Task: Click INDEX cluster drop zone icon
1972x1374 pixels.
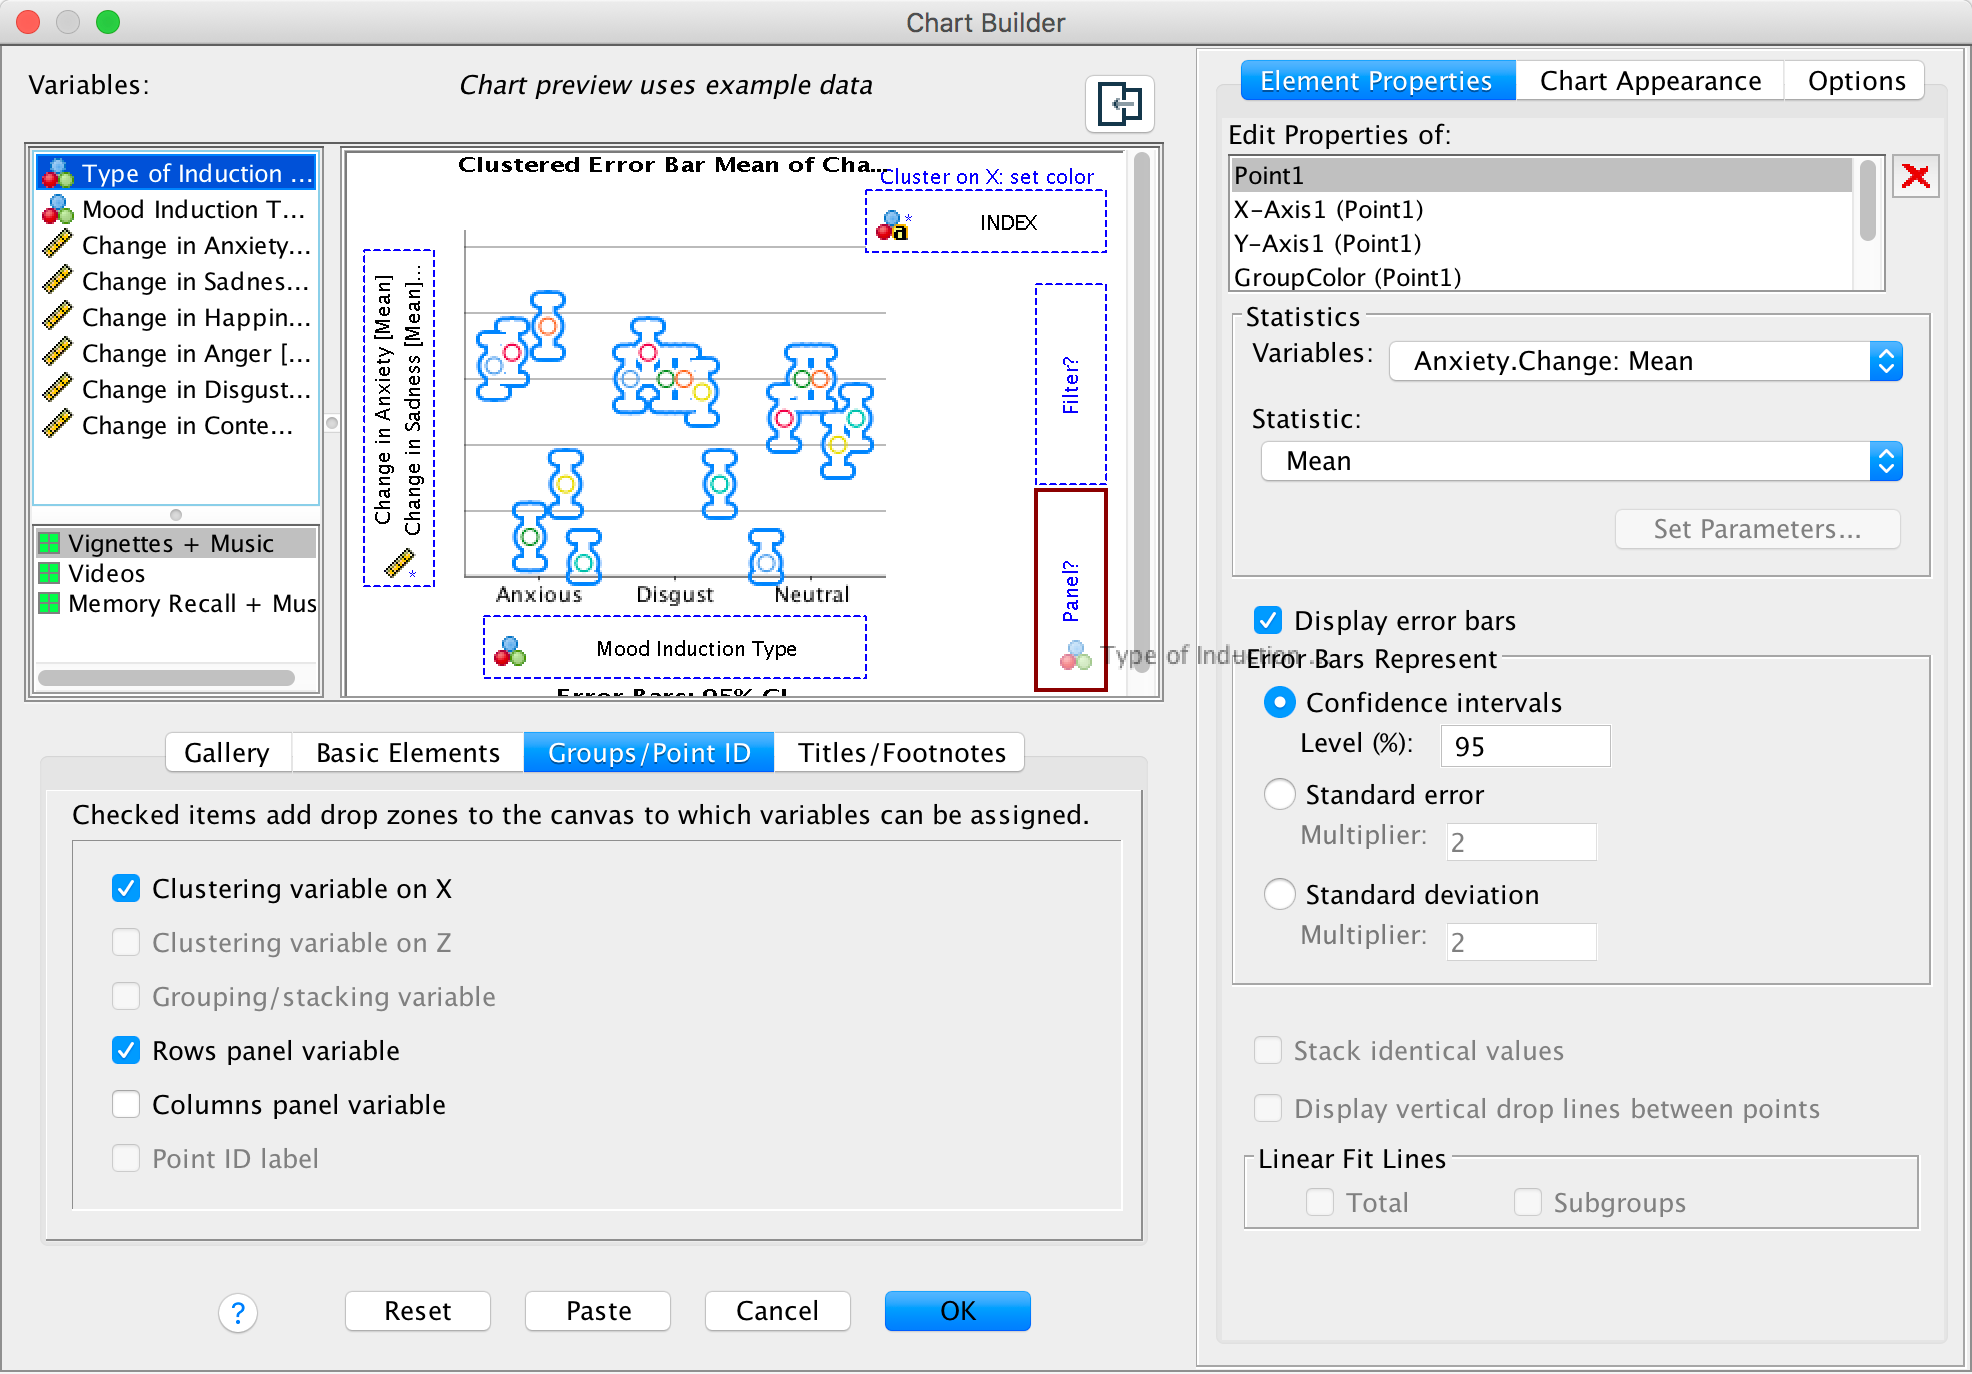Action: coord(892,224)
